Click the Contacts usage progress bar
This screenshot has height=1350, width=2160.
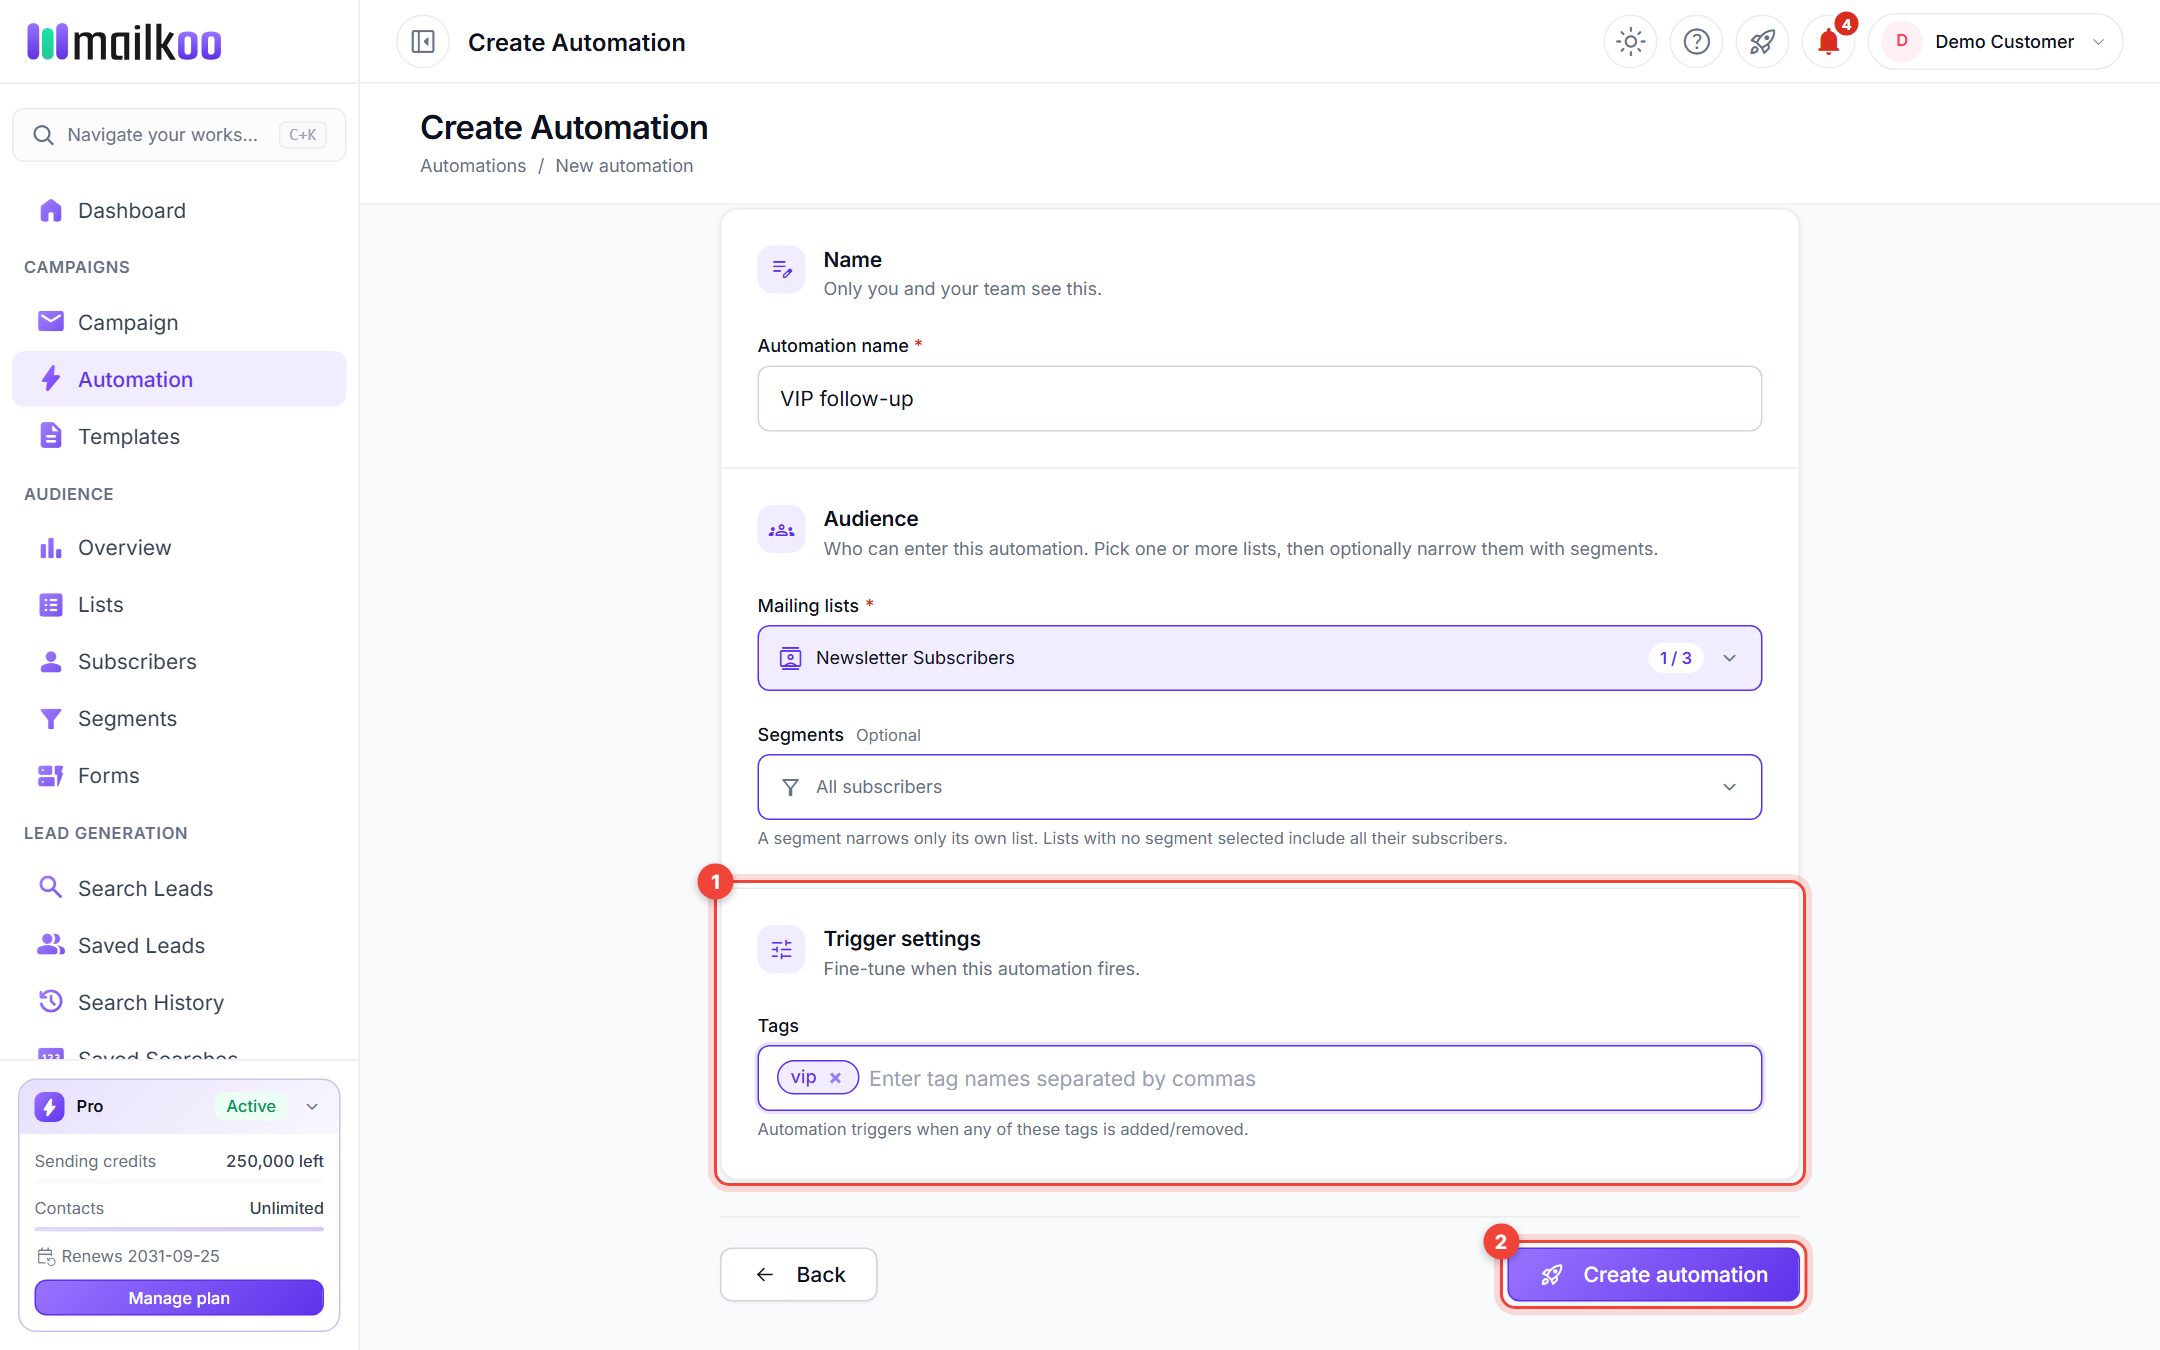[179, 1229]
